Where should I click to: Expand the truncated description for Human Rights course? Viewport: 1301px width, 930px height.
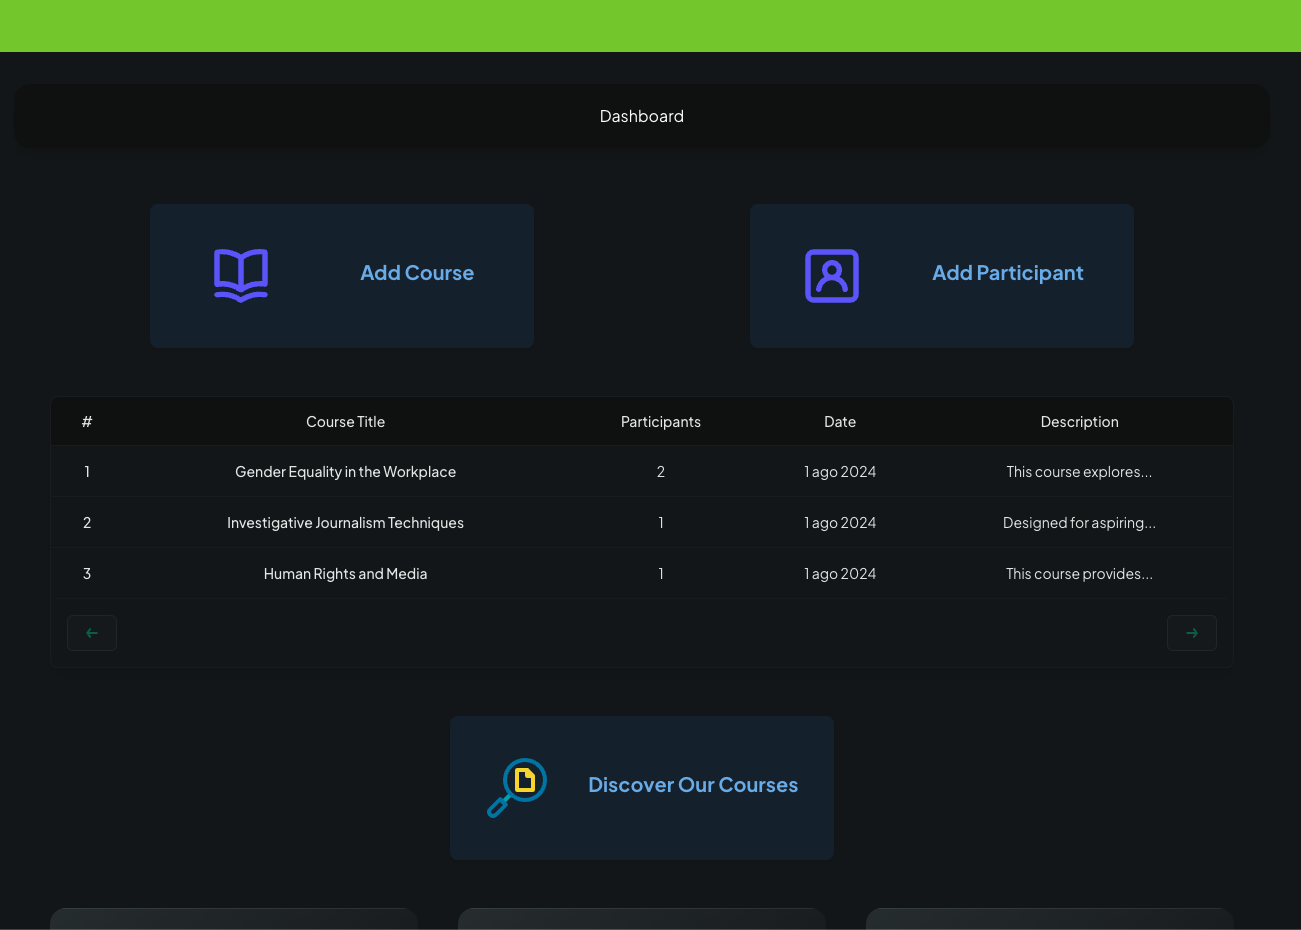[x=1079, y=573]
